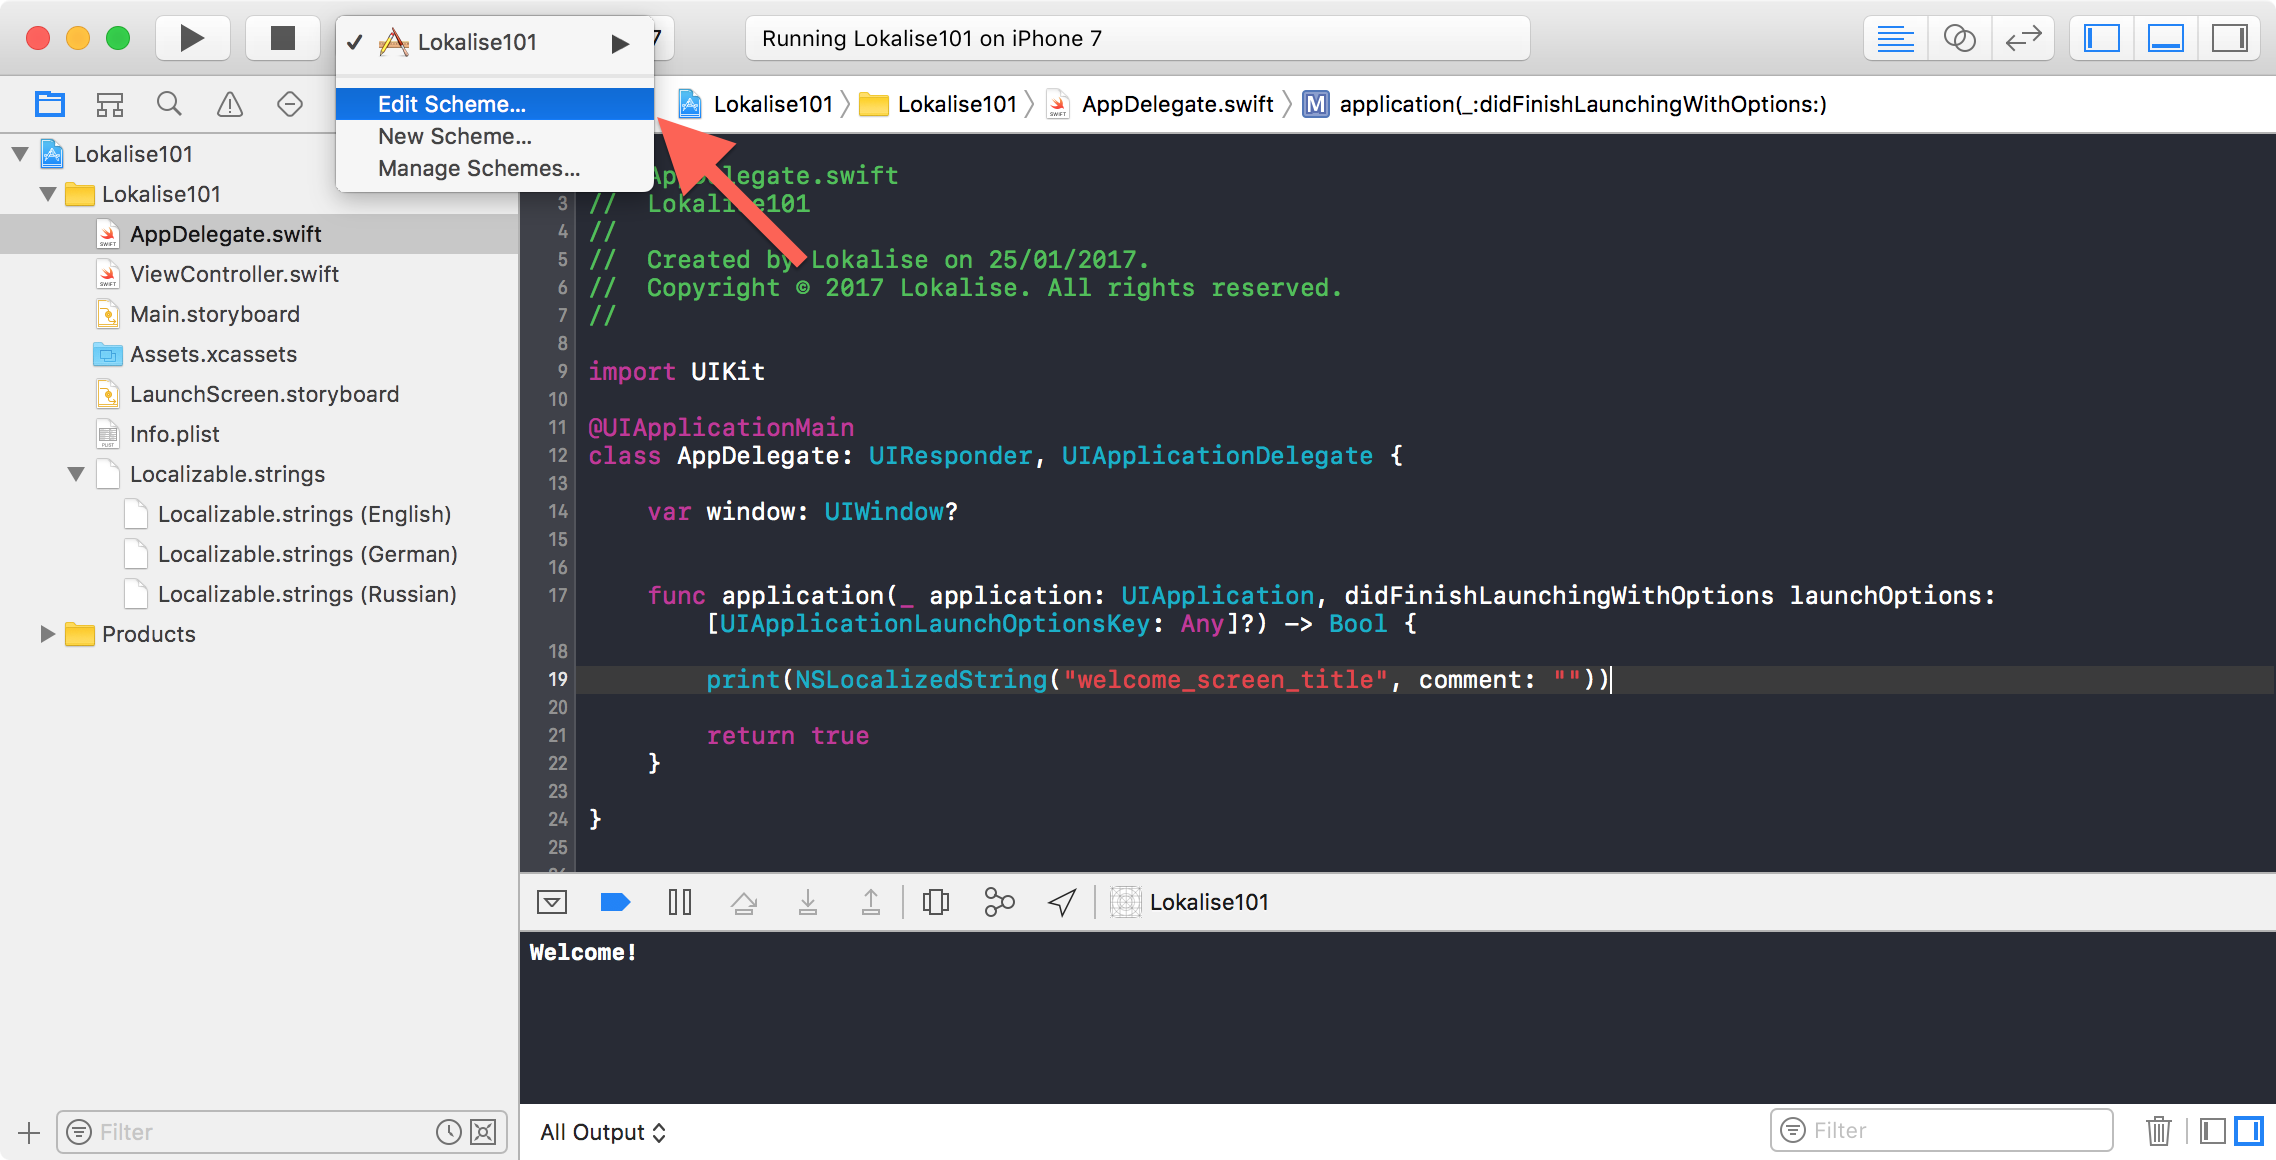This screenshot has height=1160, width=2276.
Task: Open Localizable.strings (English)
Action: [x=260, y=514]
